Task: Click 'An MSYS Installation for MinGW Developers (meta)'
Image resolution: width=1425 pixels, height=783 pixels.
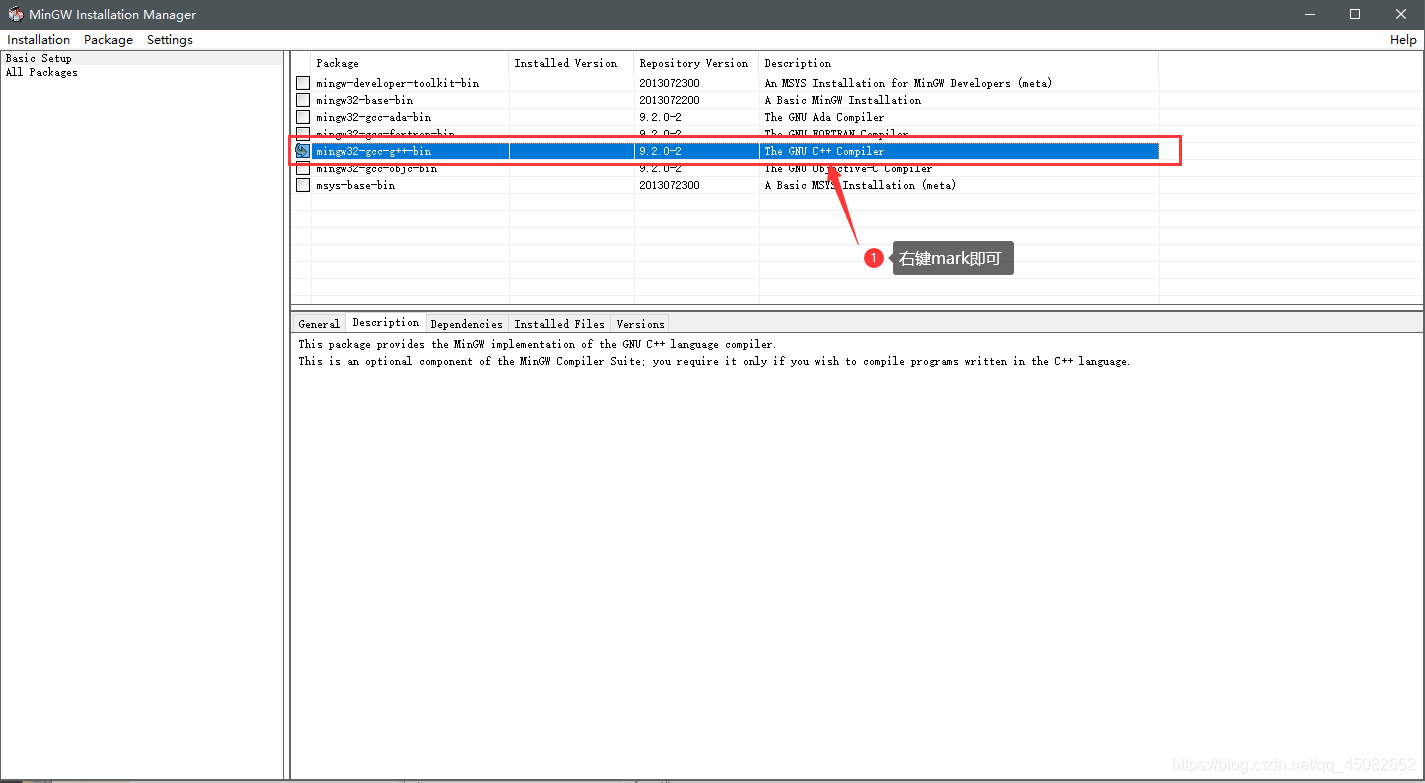Action: click(x=909, y=83)
